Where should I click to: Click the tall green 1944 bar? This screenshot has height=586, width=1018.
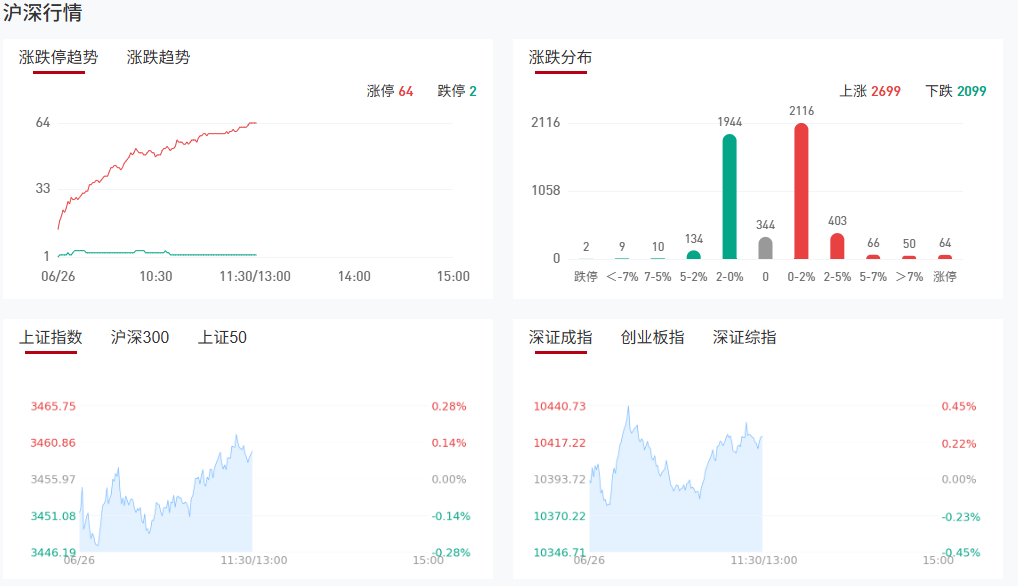730,196
